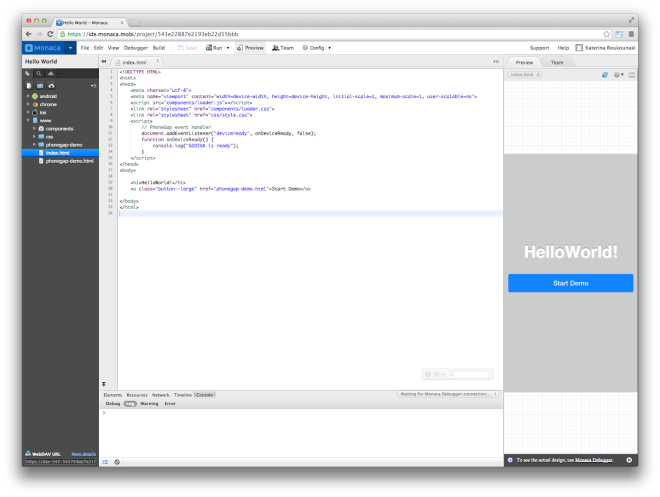The image size is (660, 497).
Task: Open the View menu
Action: [x=113, y=48]
